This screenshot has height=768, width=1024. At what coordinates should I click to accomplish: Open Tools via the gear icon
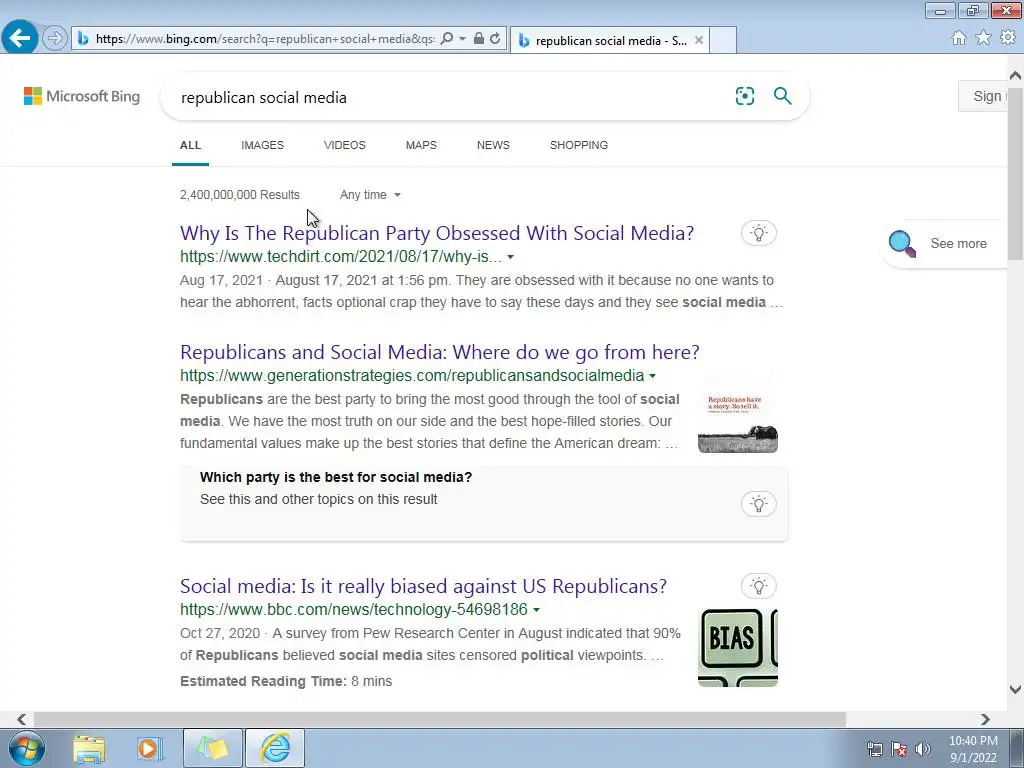tap(1008, 38)
